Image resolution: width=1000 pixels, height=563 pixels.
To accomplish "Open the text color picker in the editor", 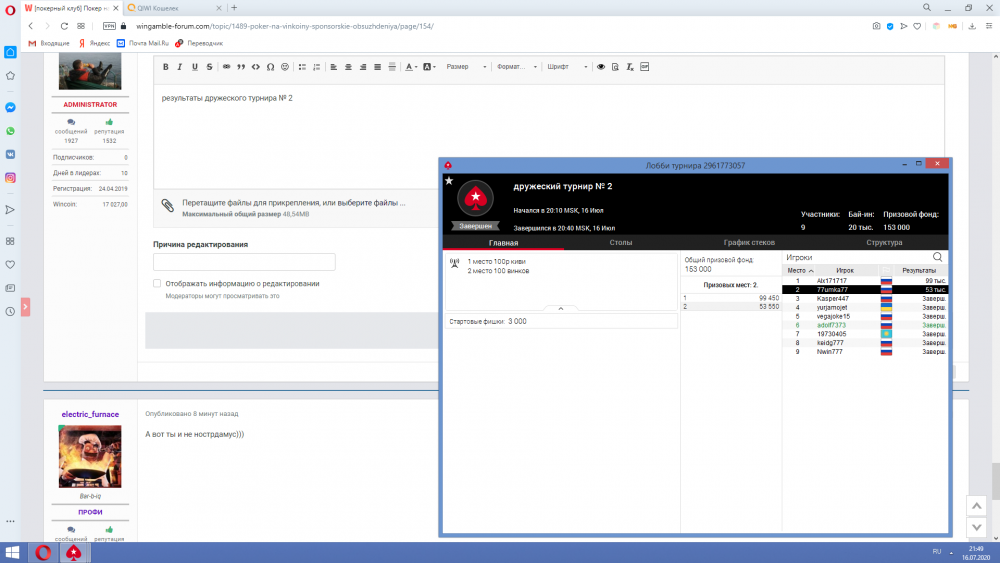I will (x=410, y=67).
